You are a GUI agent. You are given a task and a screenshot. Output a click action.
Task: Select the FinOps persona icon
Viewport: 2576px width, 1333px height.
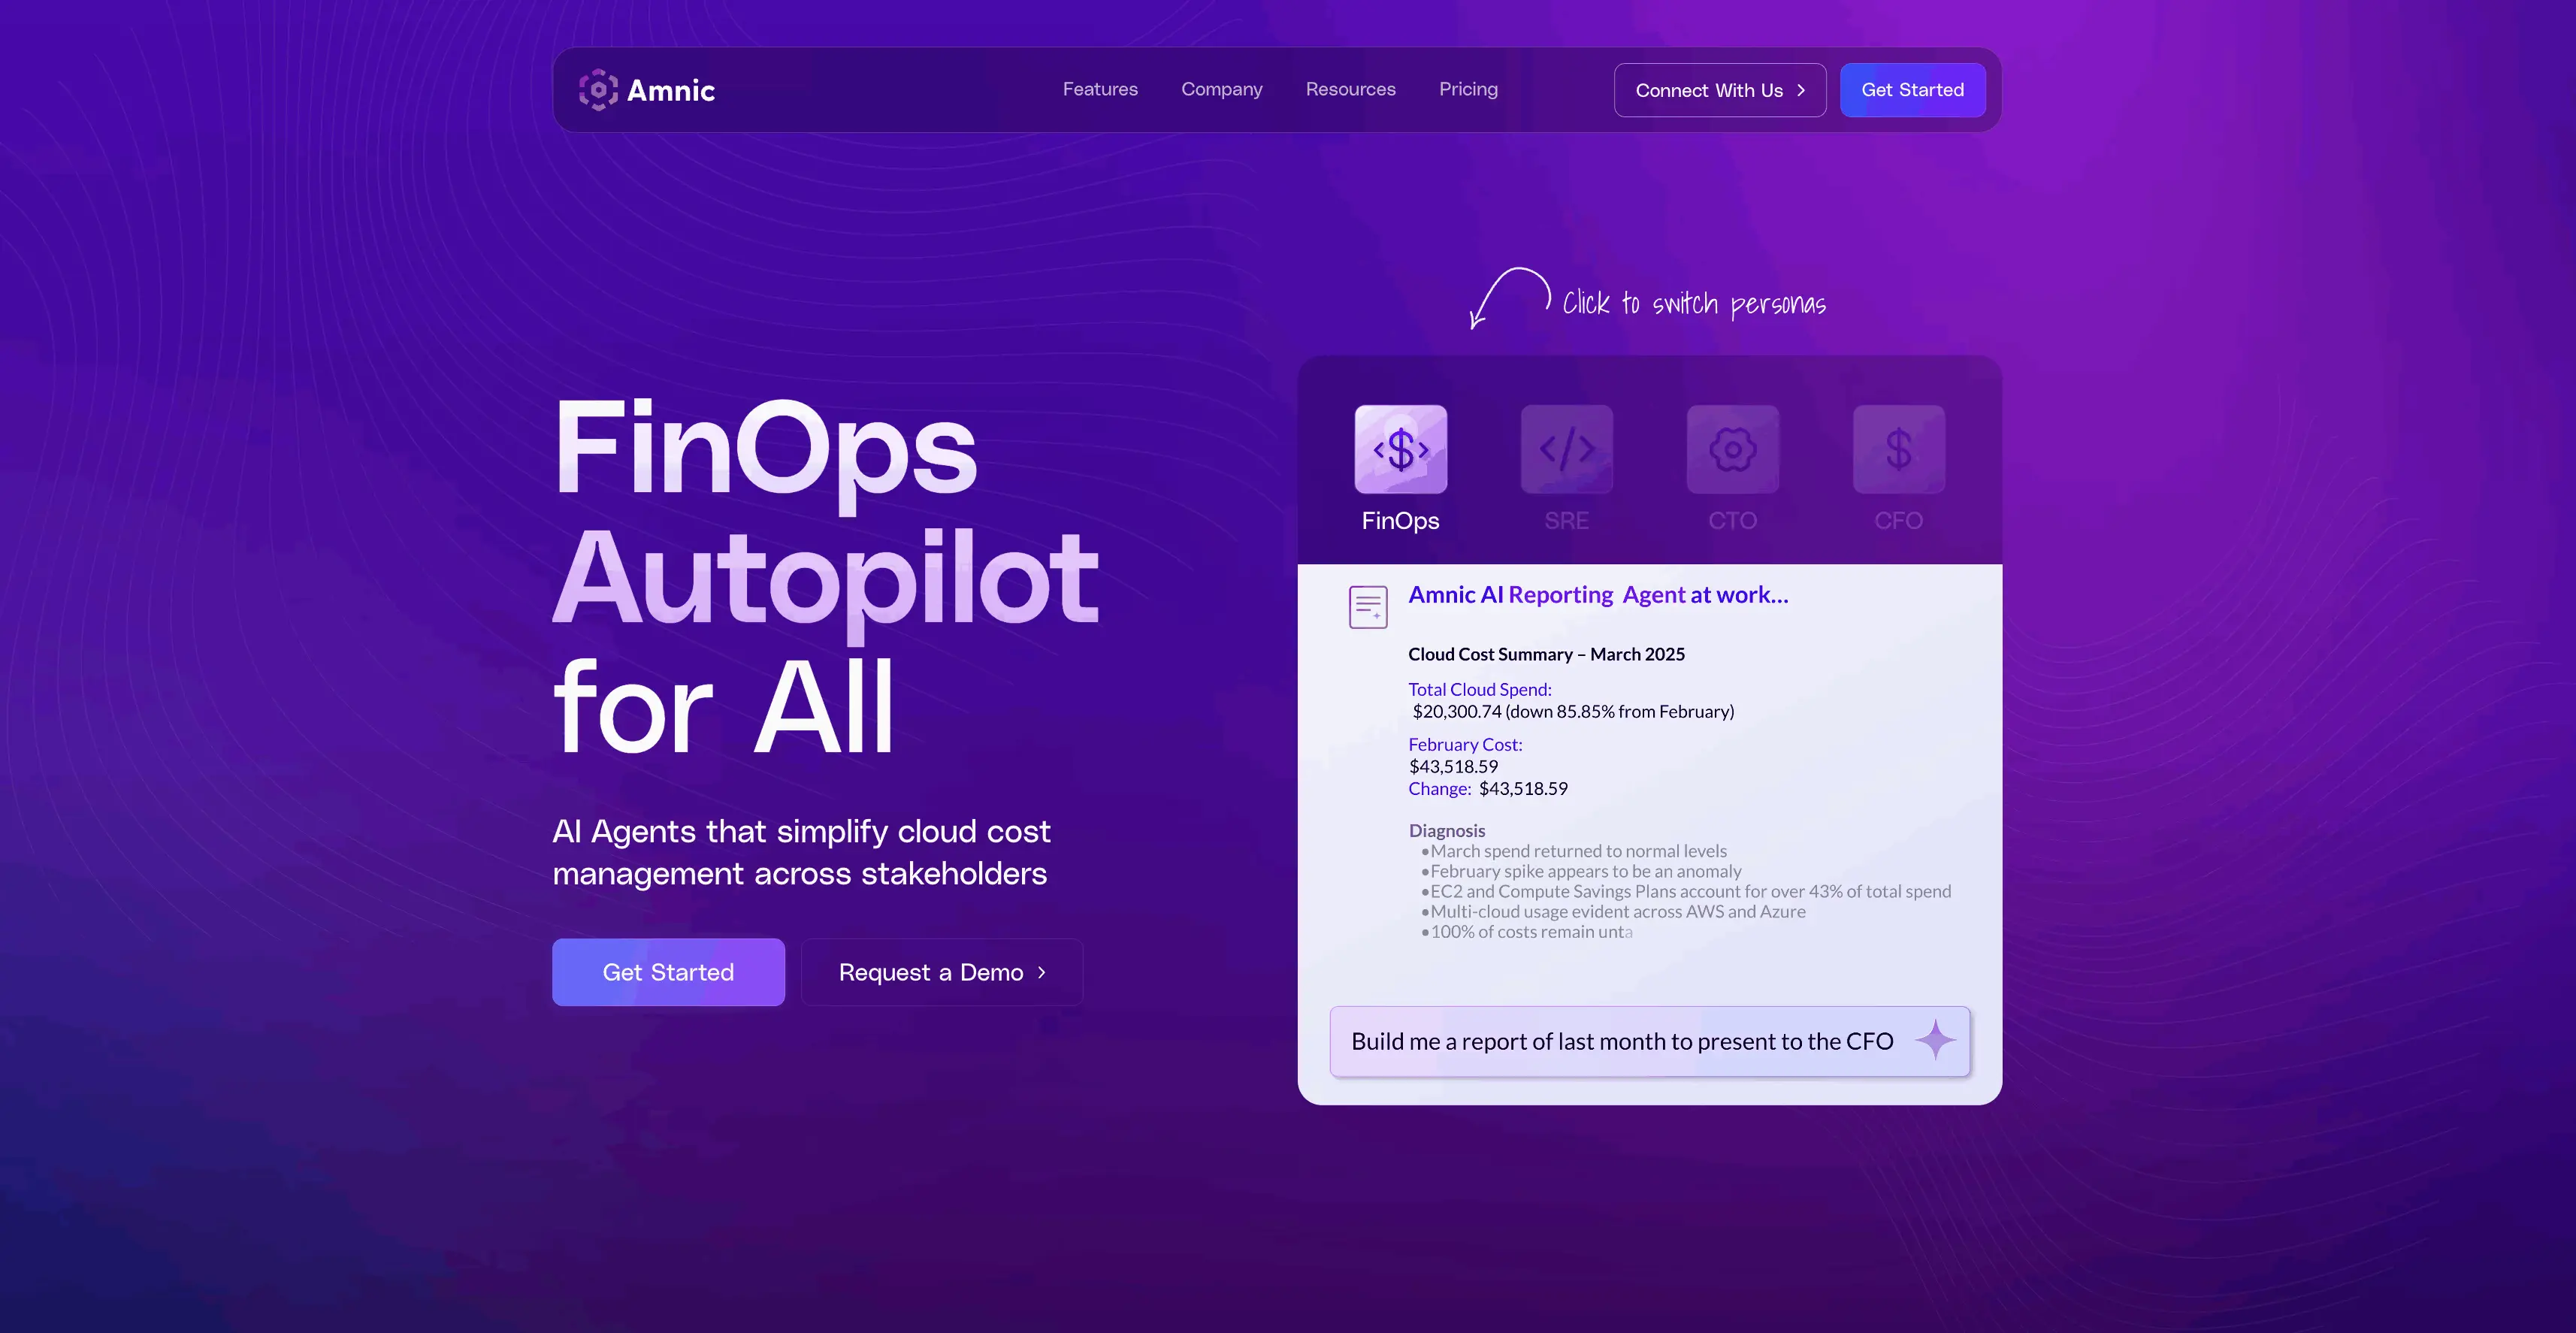pyautogui.click(x=1400, y=449)
